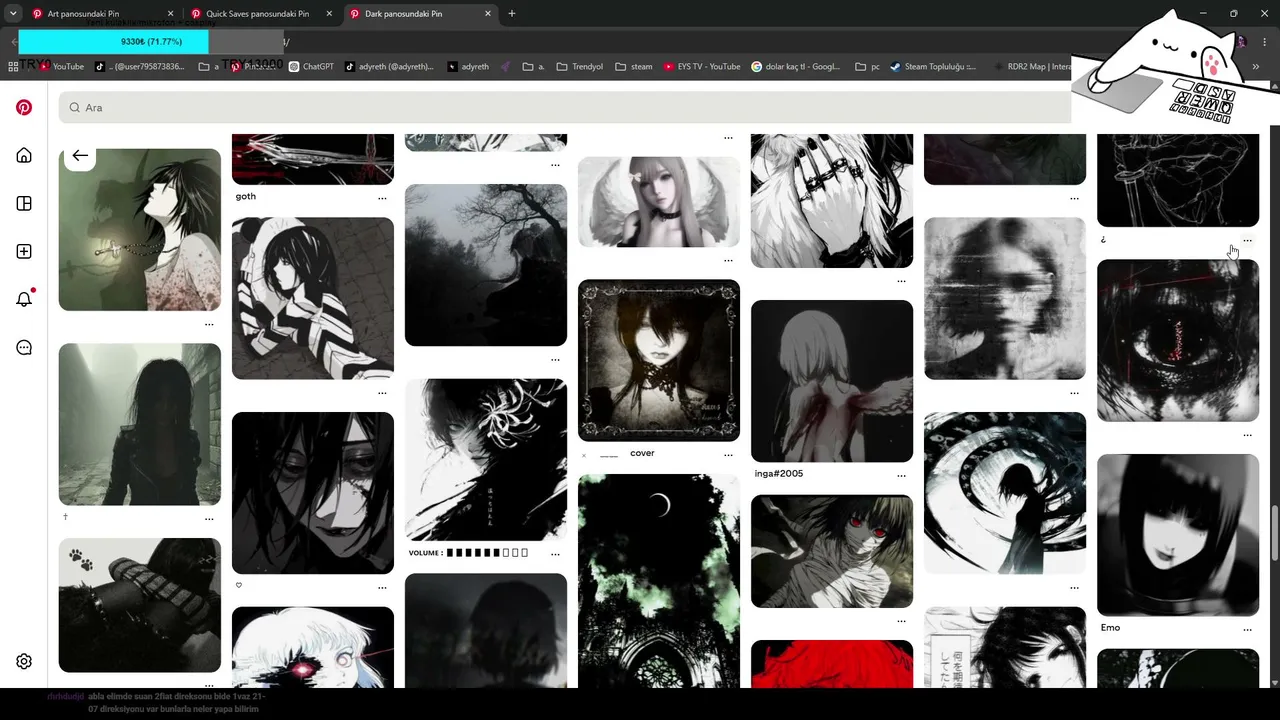Open the foggy bare tree forest pin
1280x720 pixels.
pyautogui.click(x=486, y=265)
